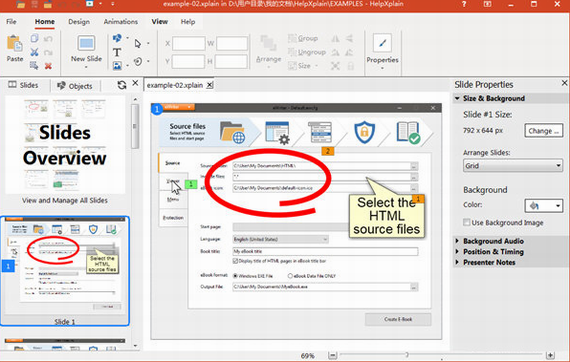This screenshot has height=362, width=570.
Task: Click the X position input field
Action: pos(188,44)
